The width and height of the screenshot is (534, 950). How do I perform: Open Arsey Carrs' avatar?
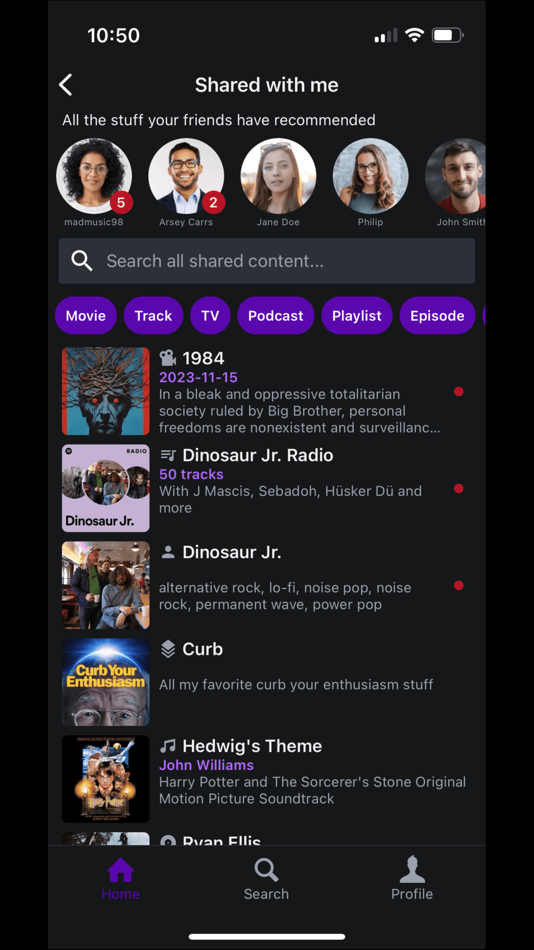pos(186,176)
